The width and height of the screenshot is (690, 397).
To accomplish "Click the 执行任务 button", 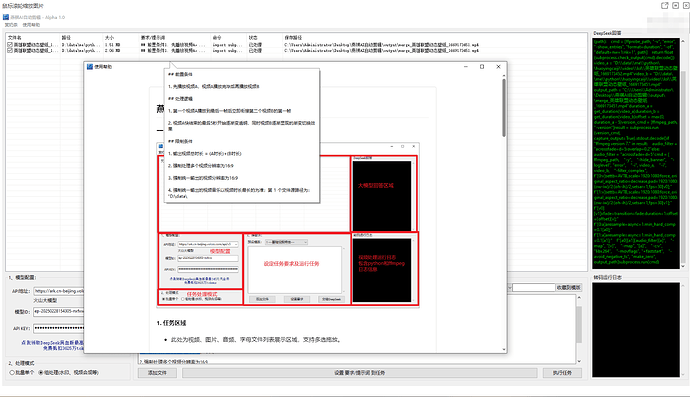I will [562, 373].
